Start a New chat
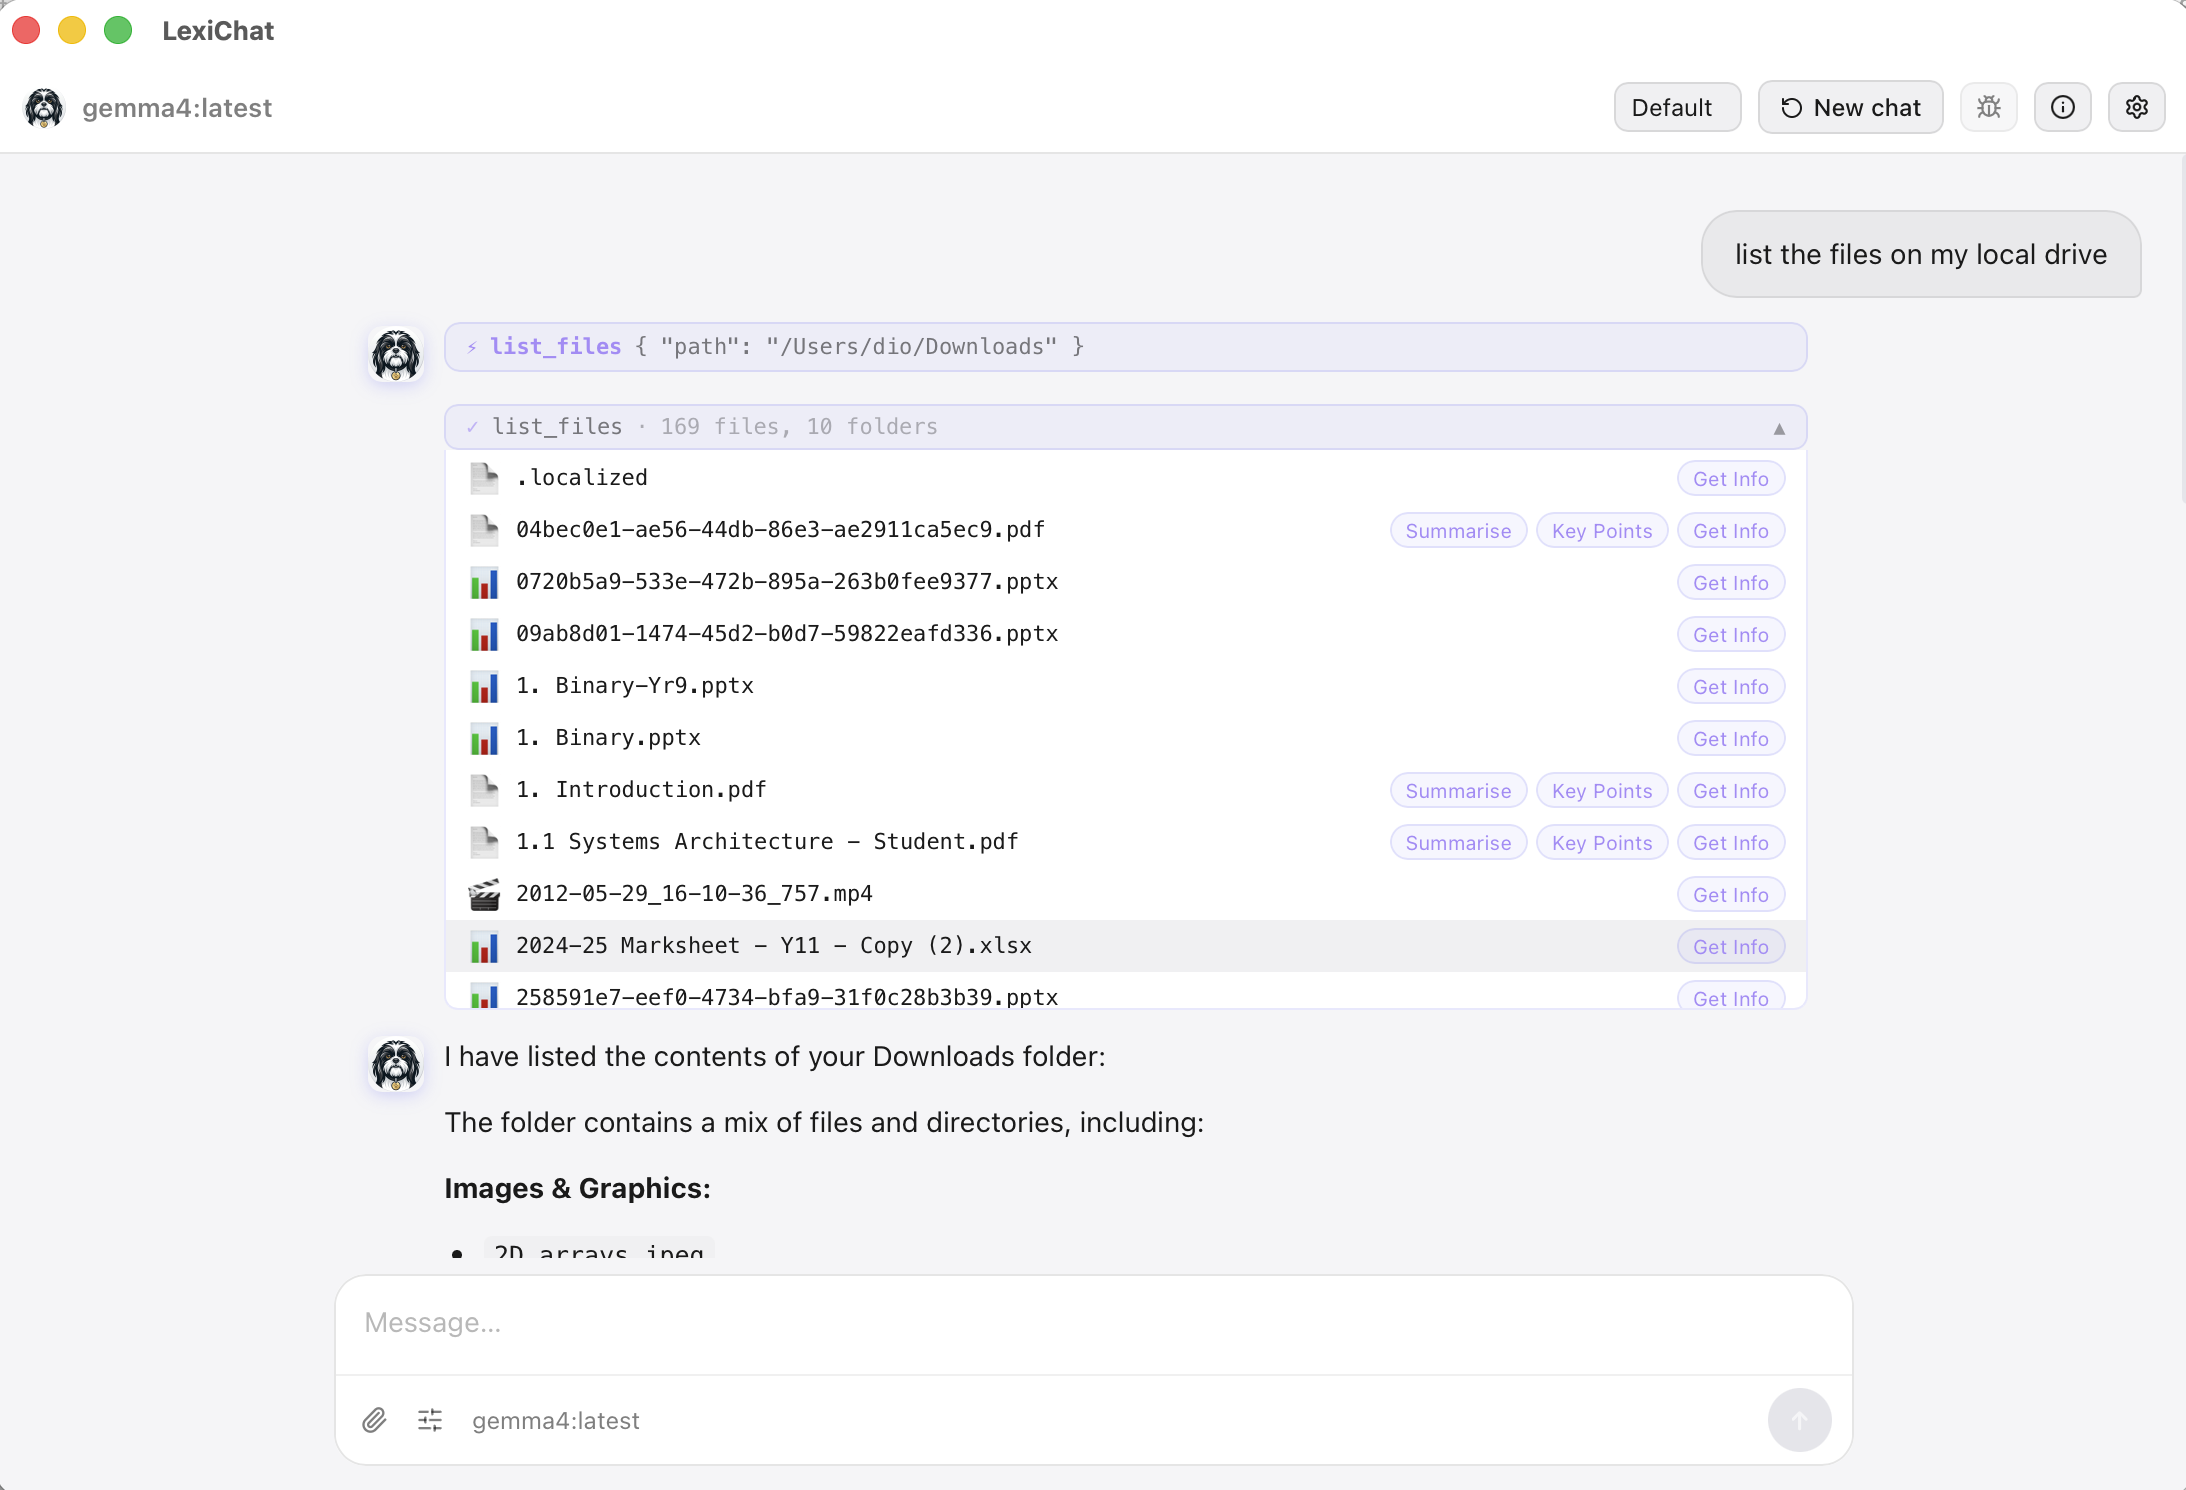2186x1490 pixels. click(1850, 107)
